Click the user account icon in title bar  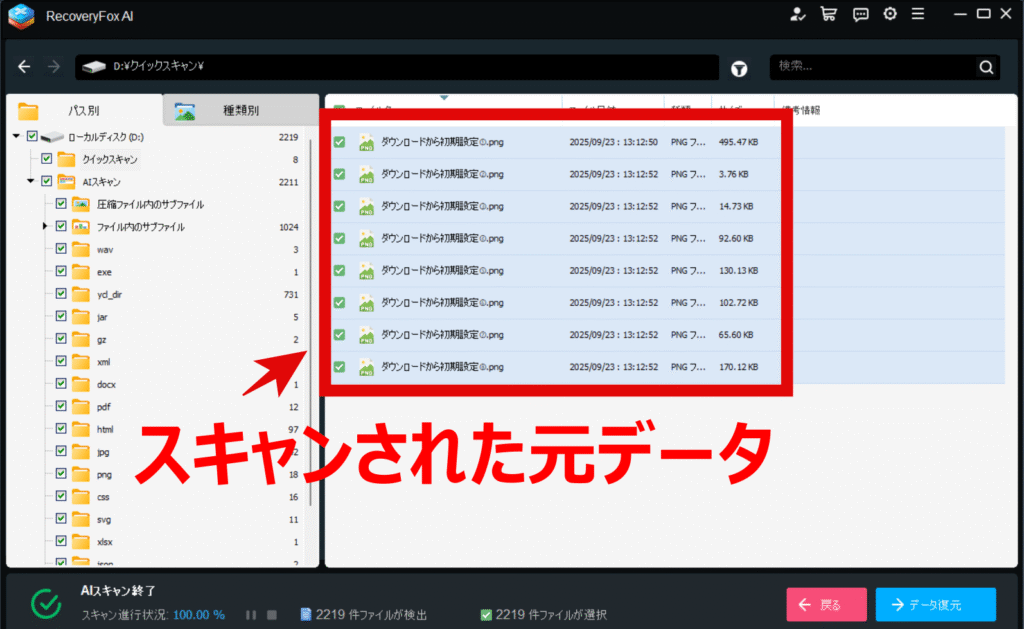[x=797, y=14]
